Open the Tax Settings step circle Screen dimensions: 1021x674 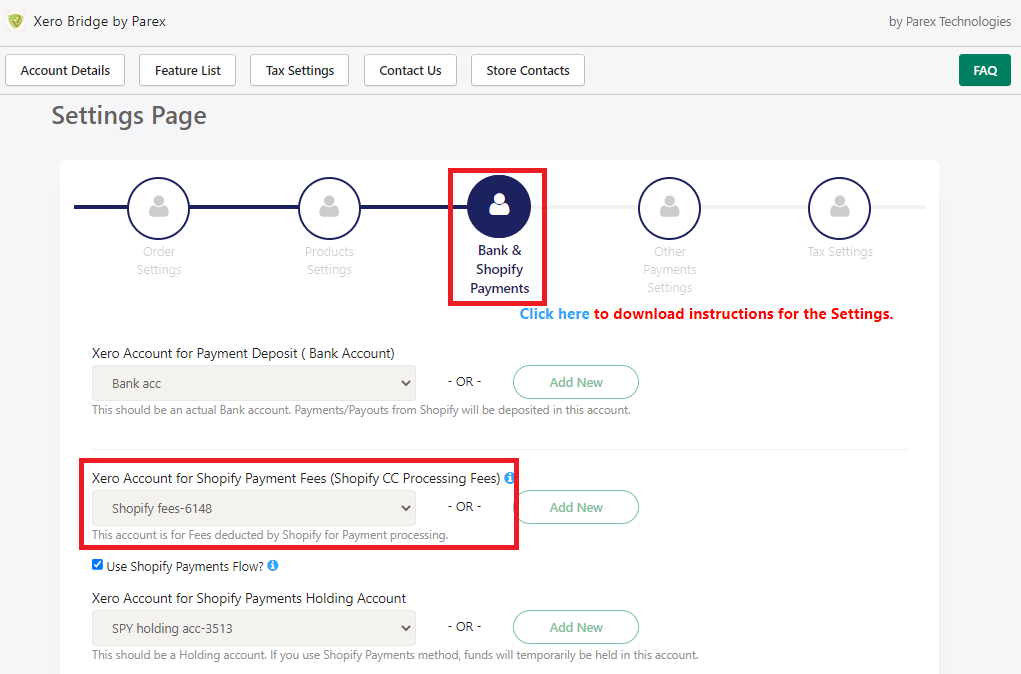click(x=839, y=208)
